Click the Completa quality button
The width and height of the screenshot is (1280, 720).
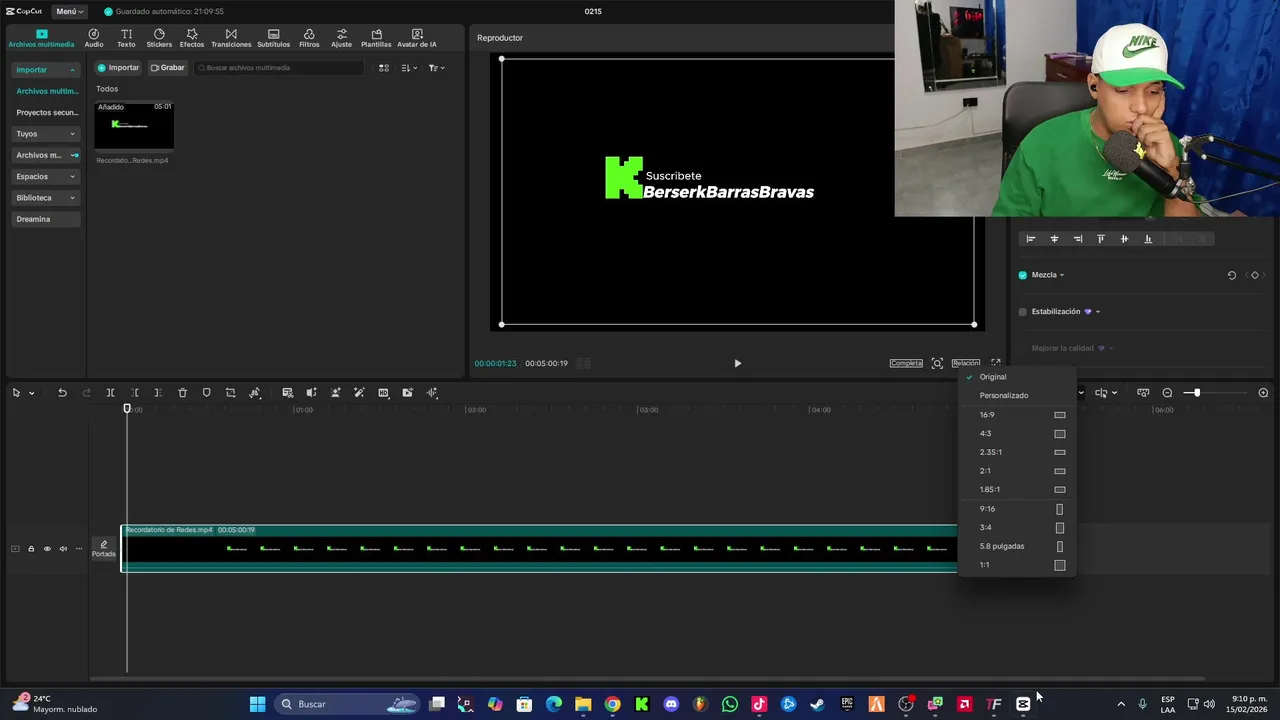click(x=906, y=363)
